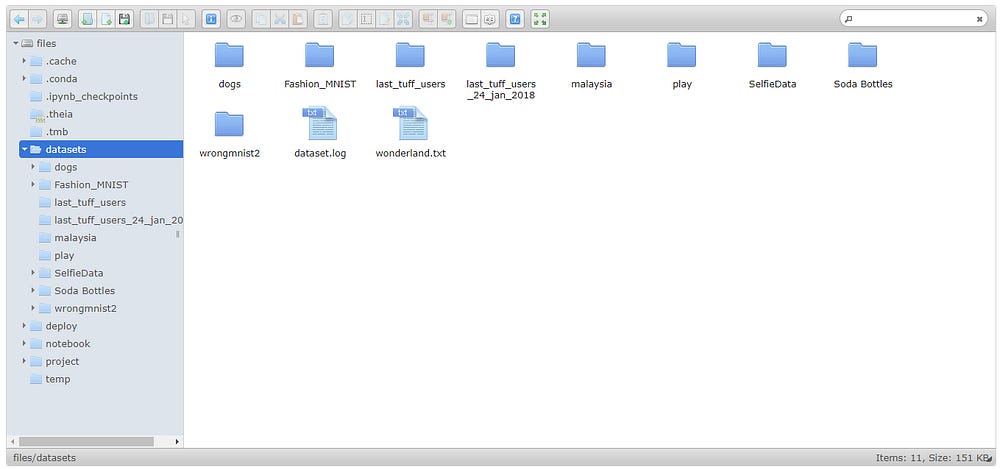Select .ipynb_checkpoints in the sidebar tree
Screen dimensions: 1000x469
point(91,96)
